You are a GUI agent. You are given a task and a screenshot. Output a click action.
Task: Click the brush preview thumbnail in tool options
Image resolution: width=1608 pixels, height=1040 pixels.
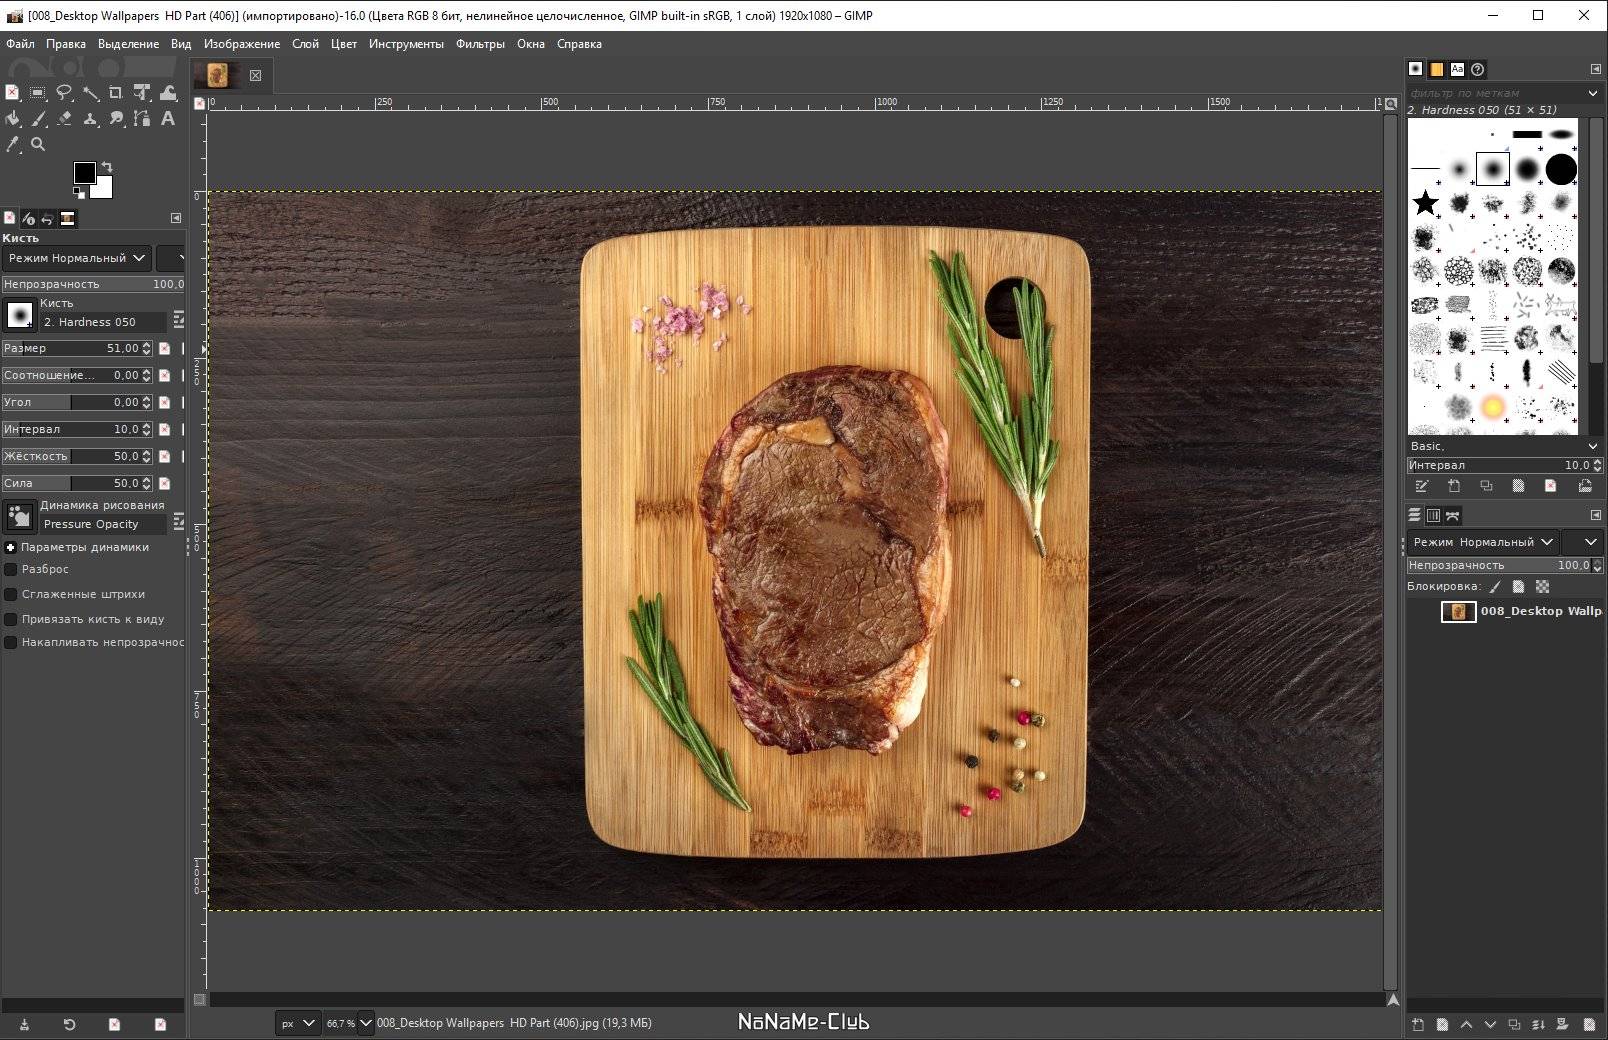pyautogui.click(x=20, y=315)
